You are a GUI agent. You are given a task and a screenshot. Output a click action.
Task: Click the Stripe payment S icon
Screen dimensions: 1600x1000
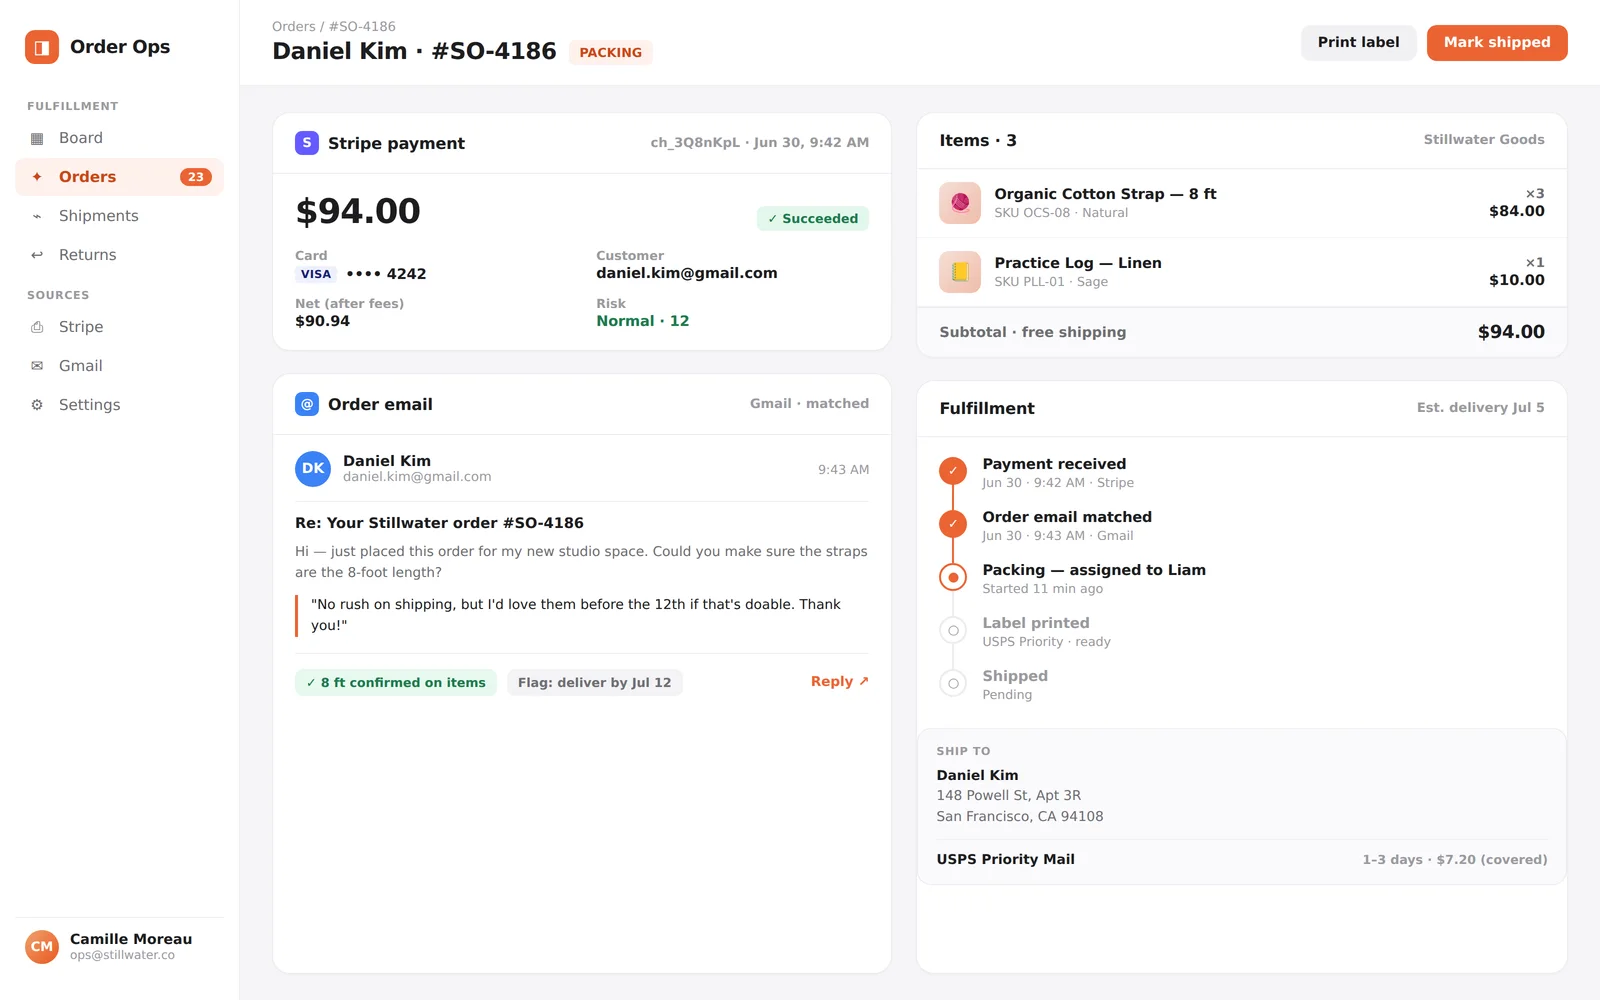click(x=307, y=143)
